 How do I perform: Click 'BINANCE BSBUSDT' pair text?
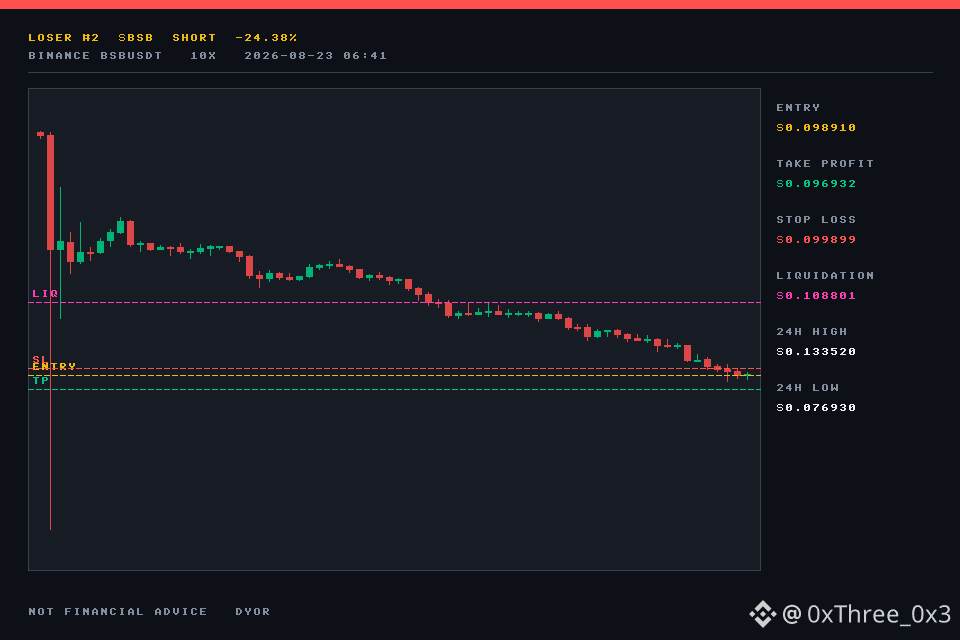pyautogui.click(x=95, y=56)
